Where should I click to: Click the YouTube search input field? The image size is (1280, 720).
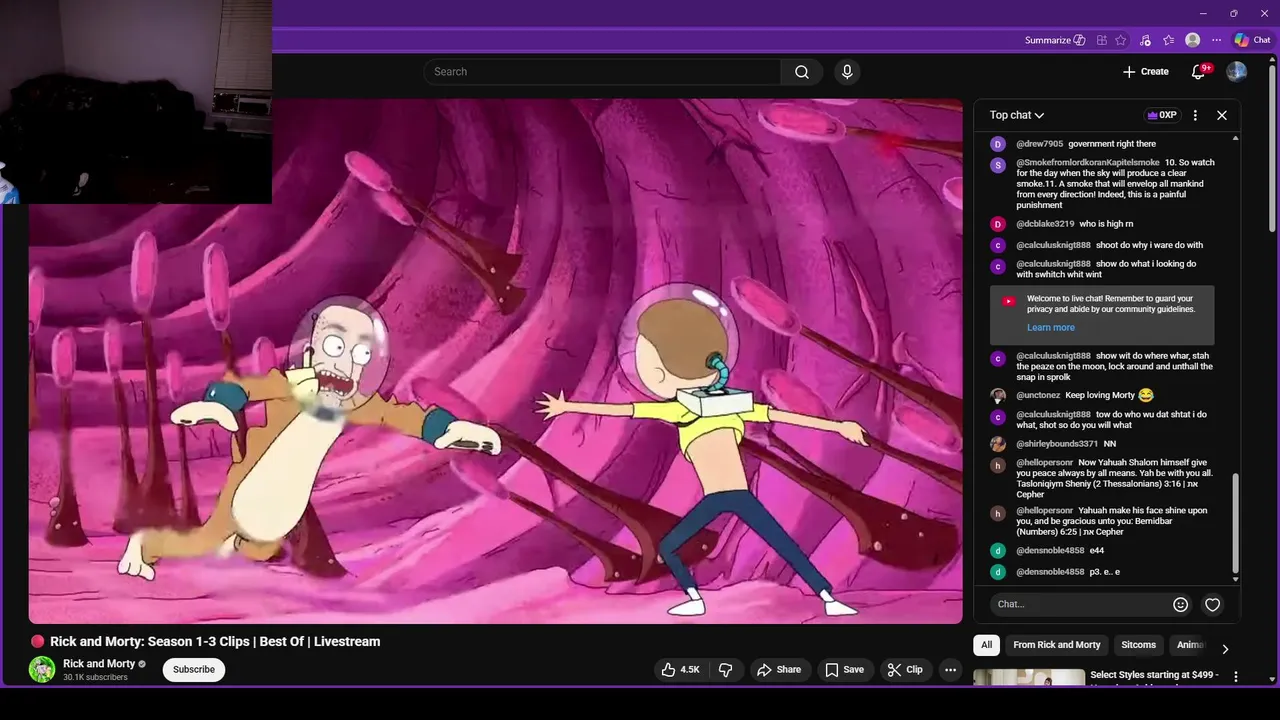pyautogui.click(x=602, y=72)
